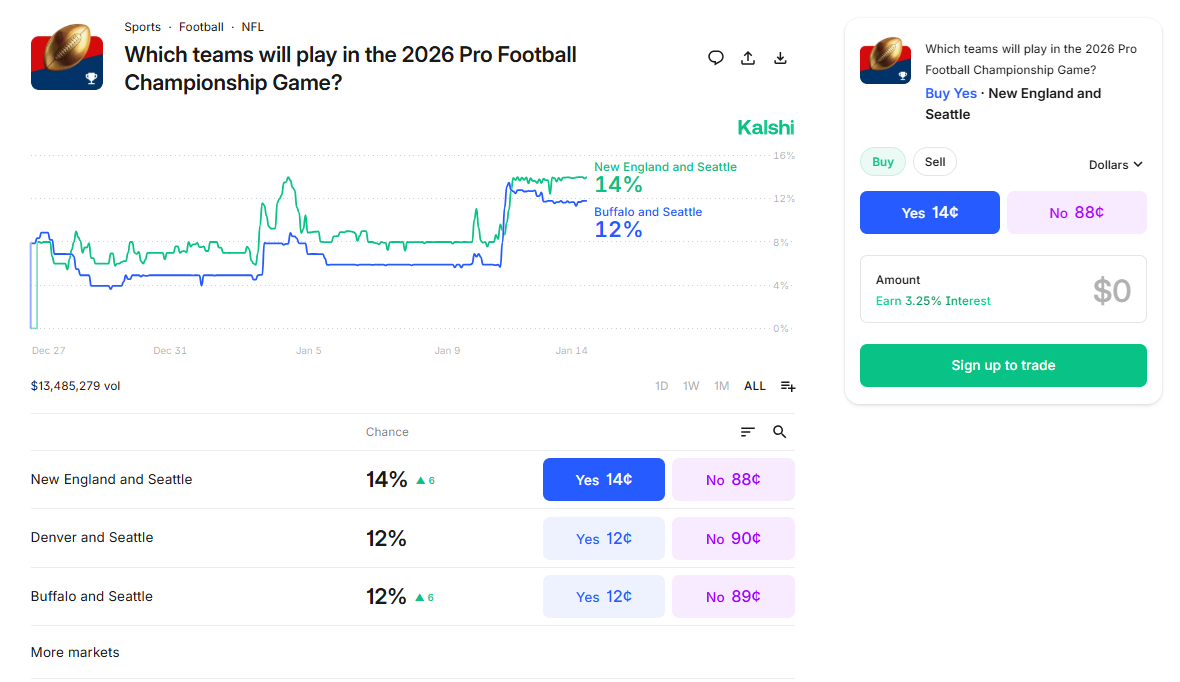Click the add-to-watchlist icon beside ALL
The height and width of the screenshot is (682, 1180).
(x=787, y=385)
